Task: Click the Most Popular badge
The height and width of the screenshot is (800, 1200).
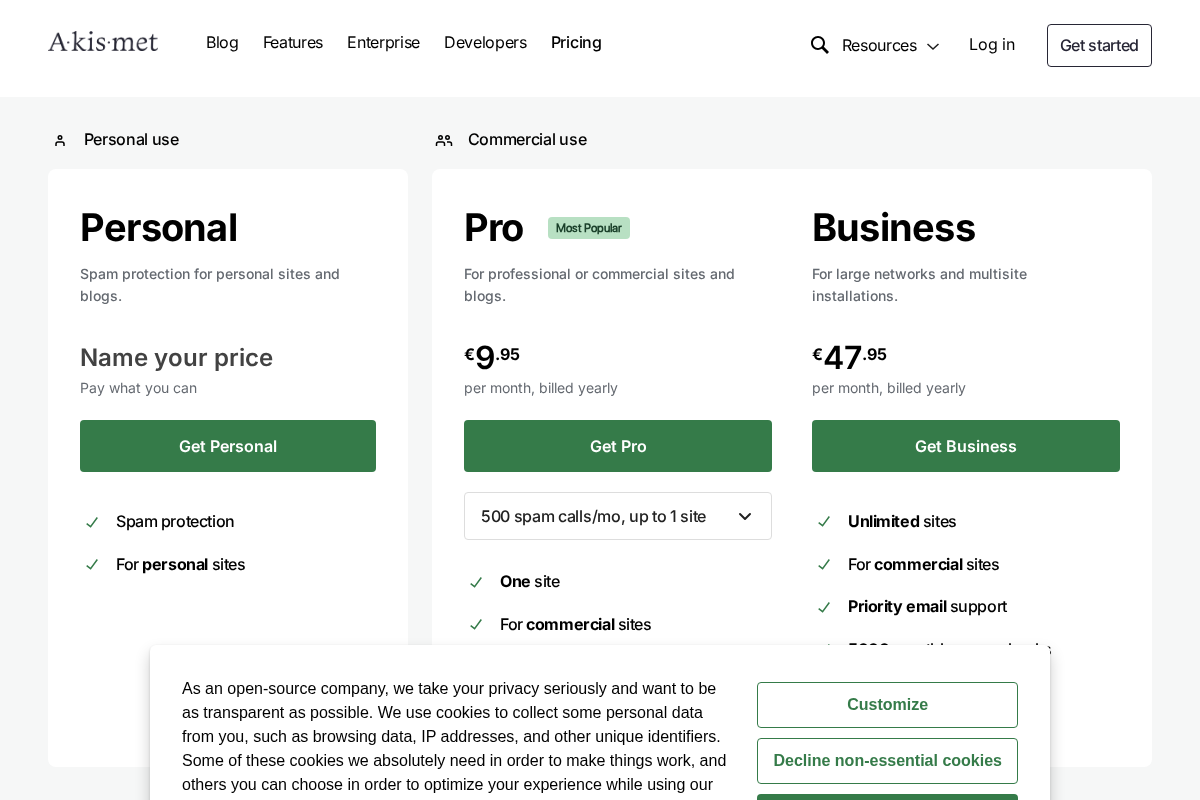Action: pos(589,228)
